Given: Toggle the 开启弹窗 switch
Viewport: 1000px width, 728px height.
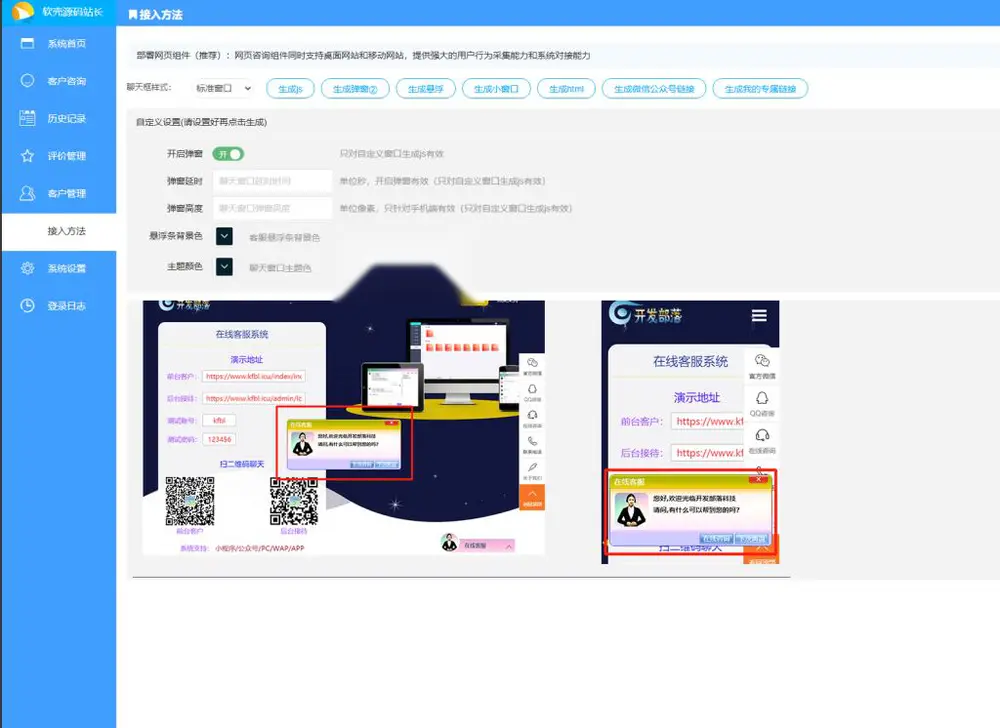Looking at the screenshot, I should coord(228,154).
